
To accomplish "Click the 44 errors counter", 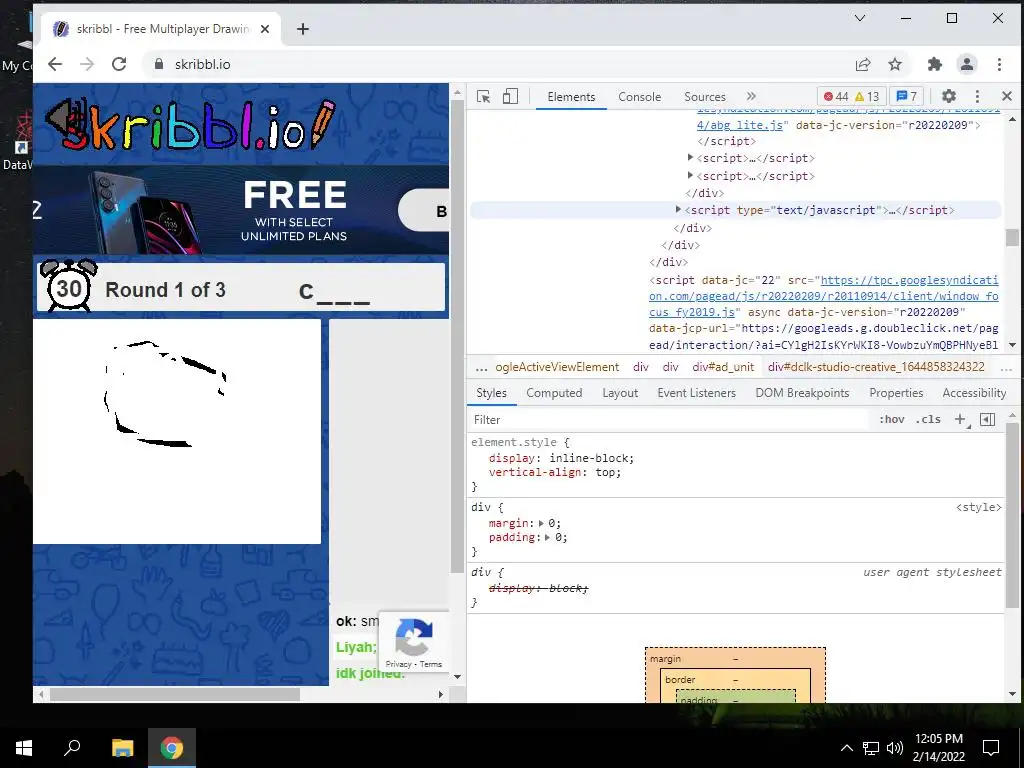I will pyautogui.click(x=835, y=97).
